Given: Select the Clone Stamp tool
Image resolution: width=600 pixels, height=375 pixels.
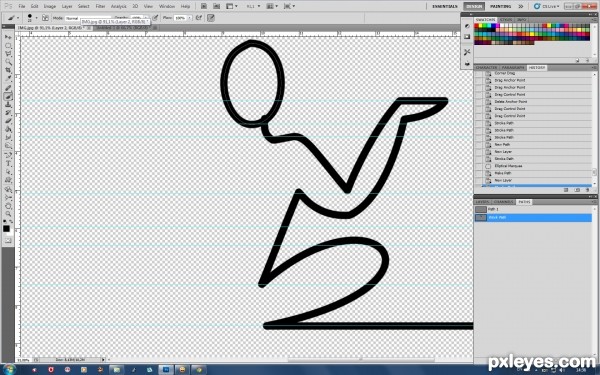Looking at the screenshot, I should pyautogui.click(x=8, y=104).
